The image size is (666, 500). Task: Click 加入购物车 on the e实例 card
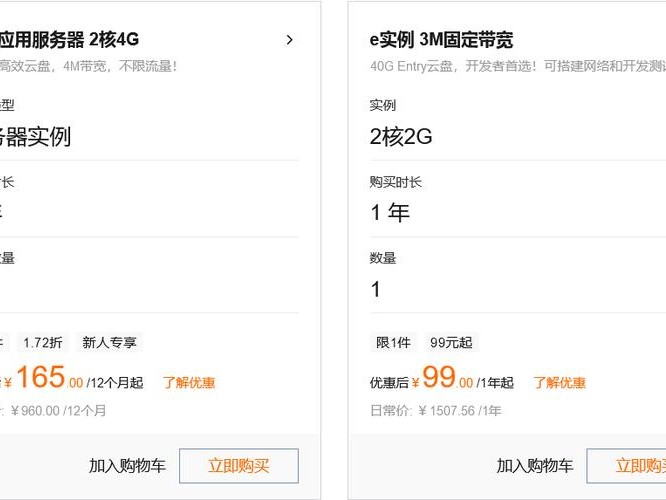pyautogui.click(x=535, y=466)
